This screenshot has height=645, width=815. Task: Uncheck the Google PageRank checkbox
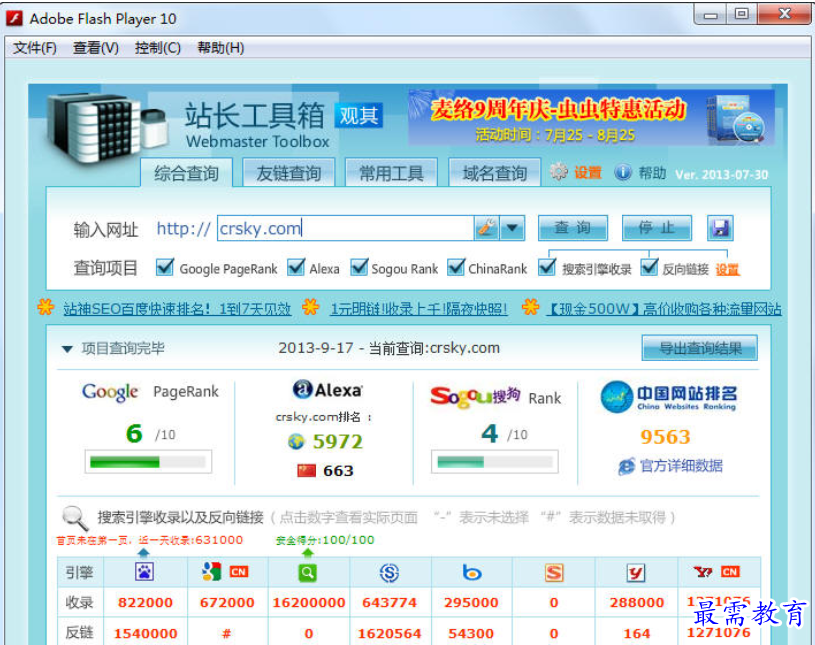[x=165, y=268]
